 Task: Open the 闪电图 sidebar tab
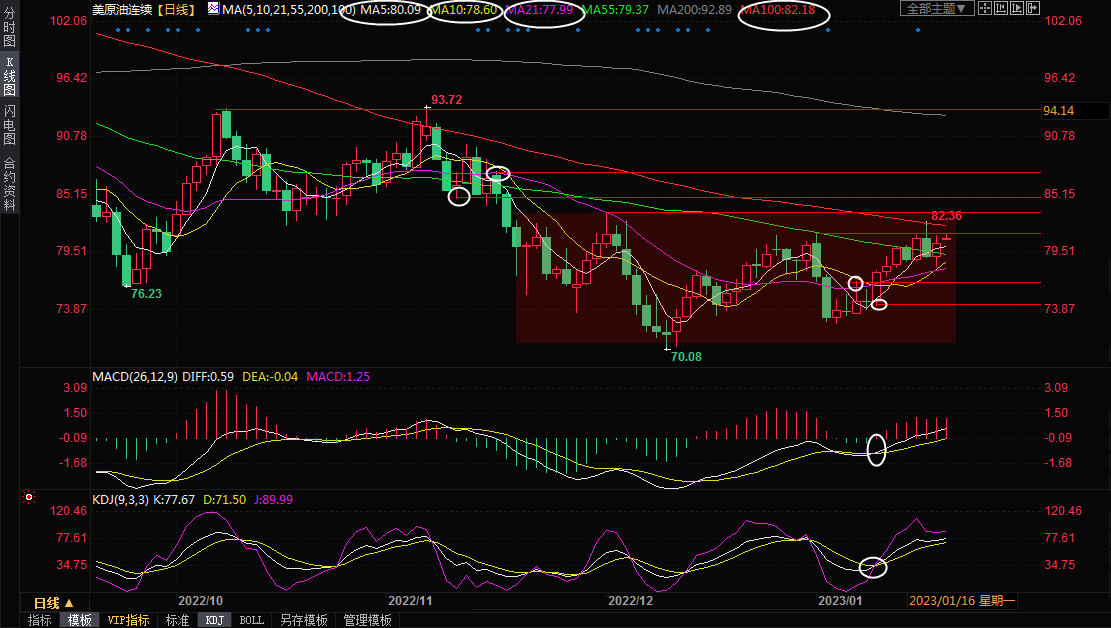(x=10, y=125)
